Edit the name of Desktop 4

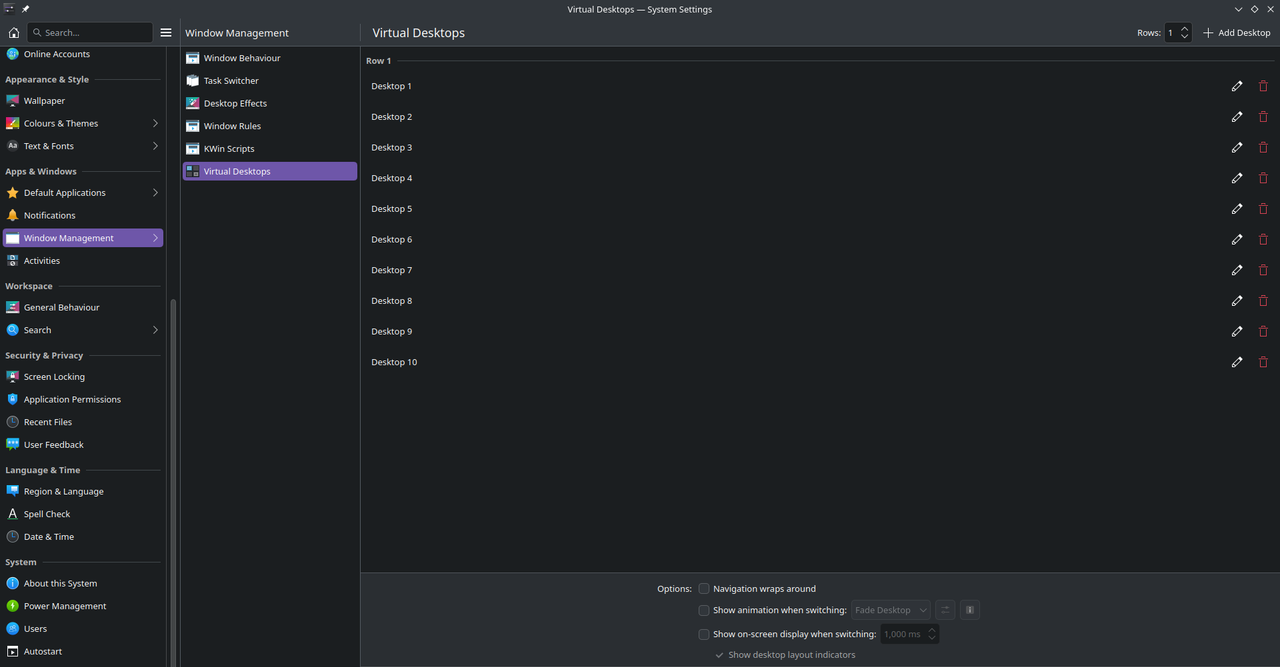point(1237,178)
